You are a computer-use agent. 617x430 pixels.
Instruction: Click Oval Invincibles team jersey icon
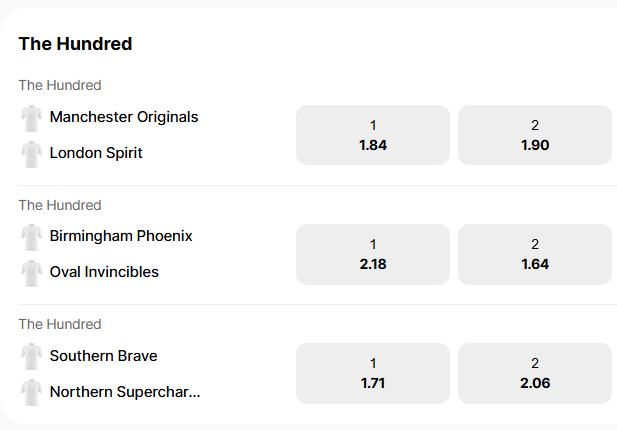(x=30, y=273)
